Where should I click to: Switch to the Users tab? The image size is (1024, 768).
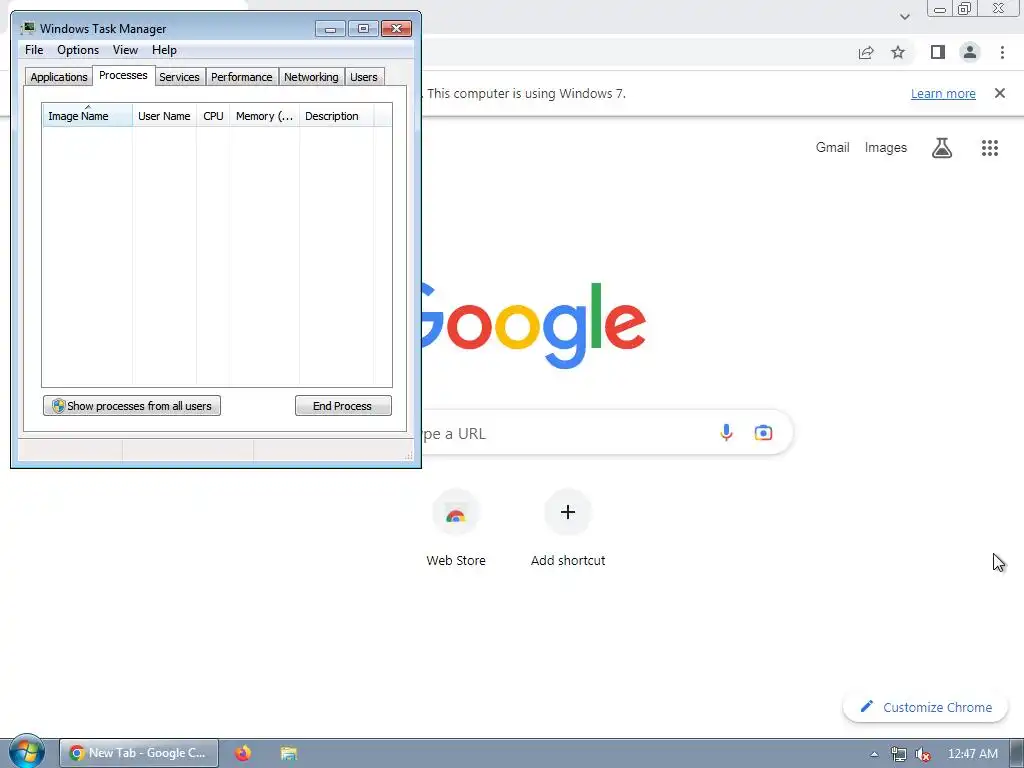click(364, 77)
